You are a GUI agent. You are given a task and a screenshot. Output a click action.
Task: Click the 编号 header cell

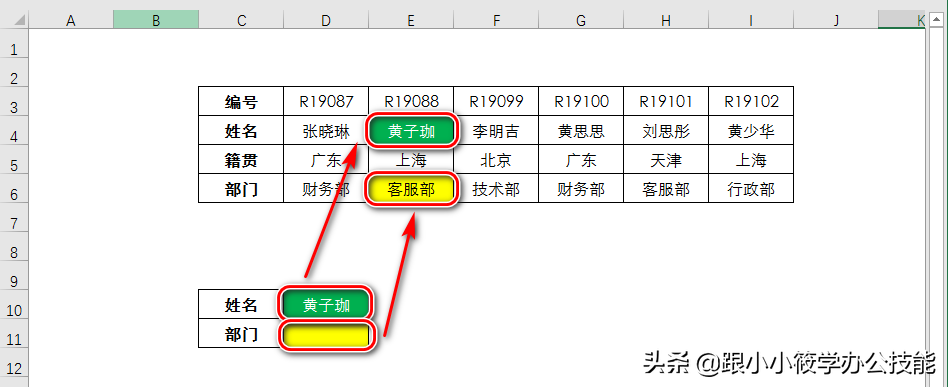tap(241, 101)
